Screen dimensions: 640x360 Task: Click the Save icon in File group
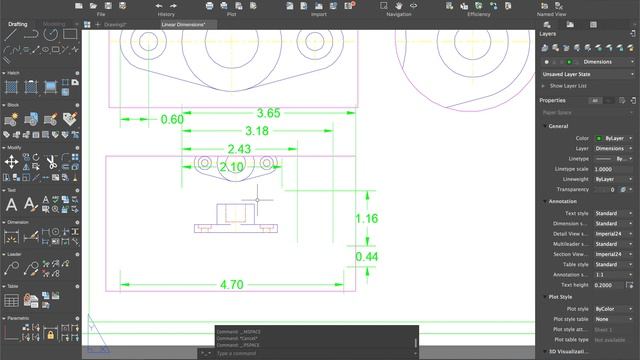click(x=108, y=6)
